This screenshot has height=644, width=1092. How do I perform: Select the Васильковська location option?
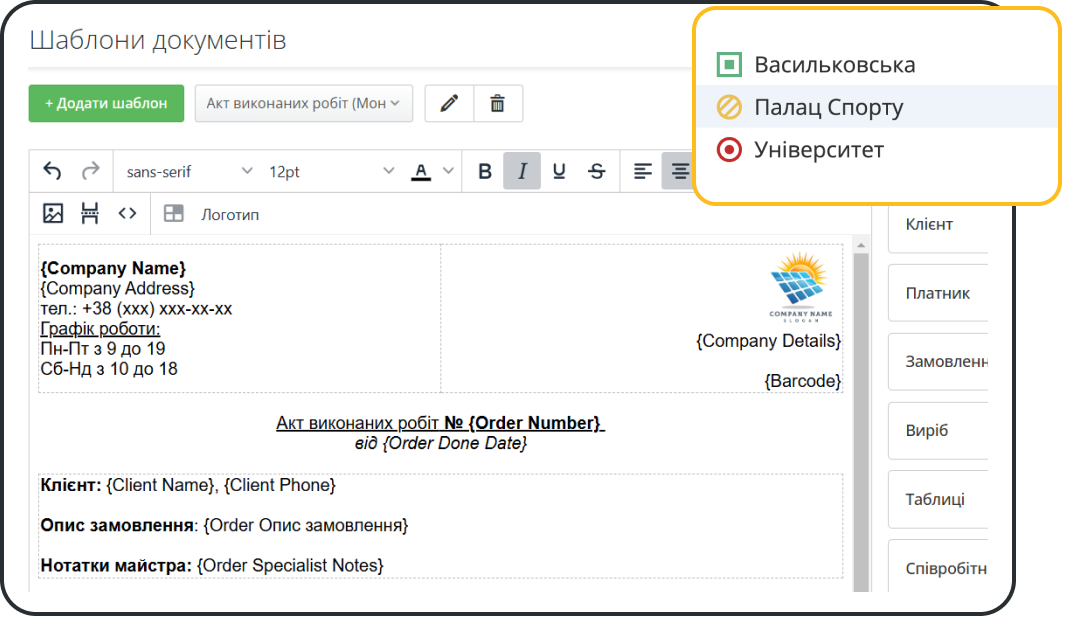tap(834, 65)
